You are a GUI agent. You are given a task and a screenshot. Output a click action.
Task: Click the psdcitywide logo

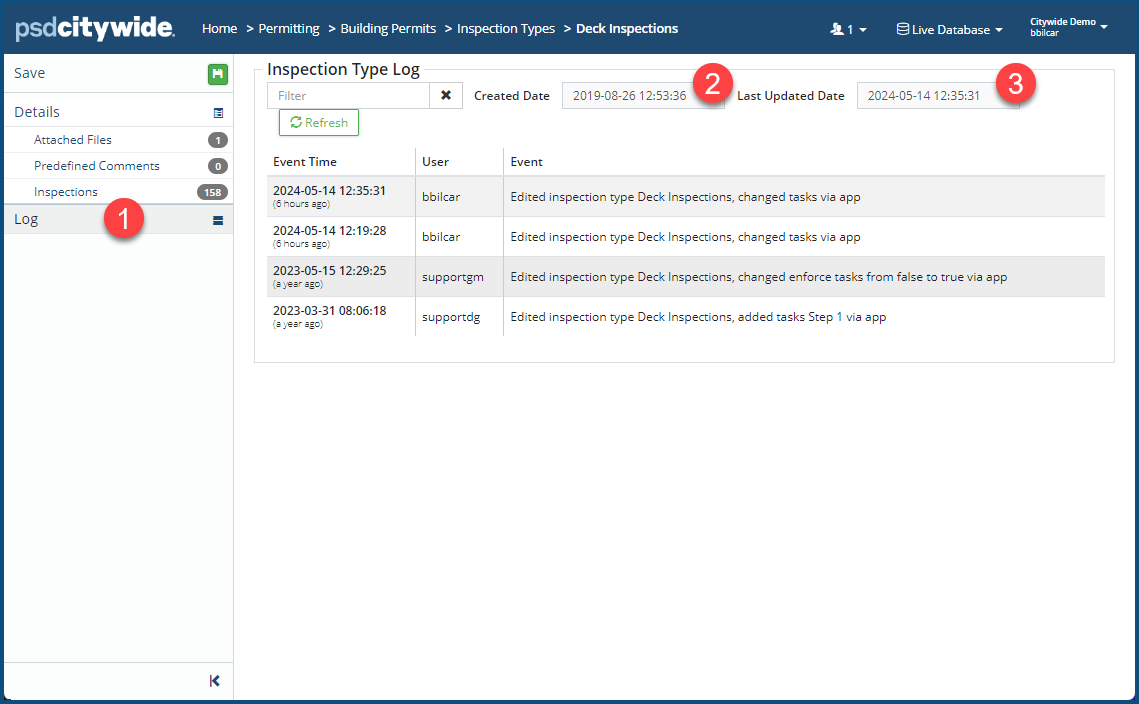95,28
